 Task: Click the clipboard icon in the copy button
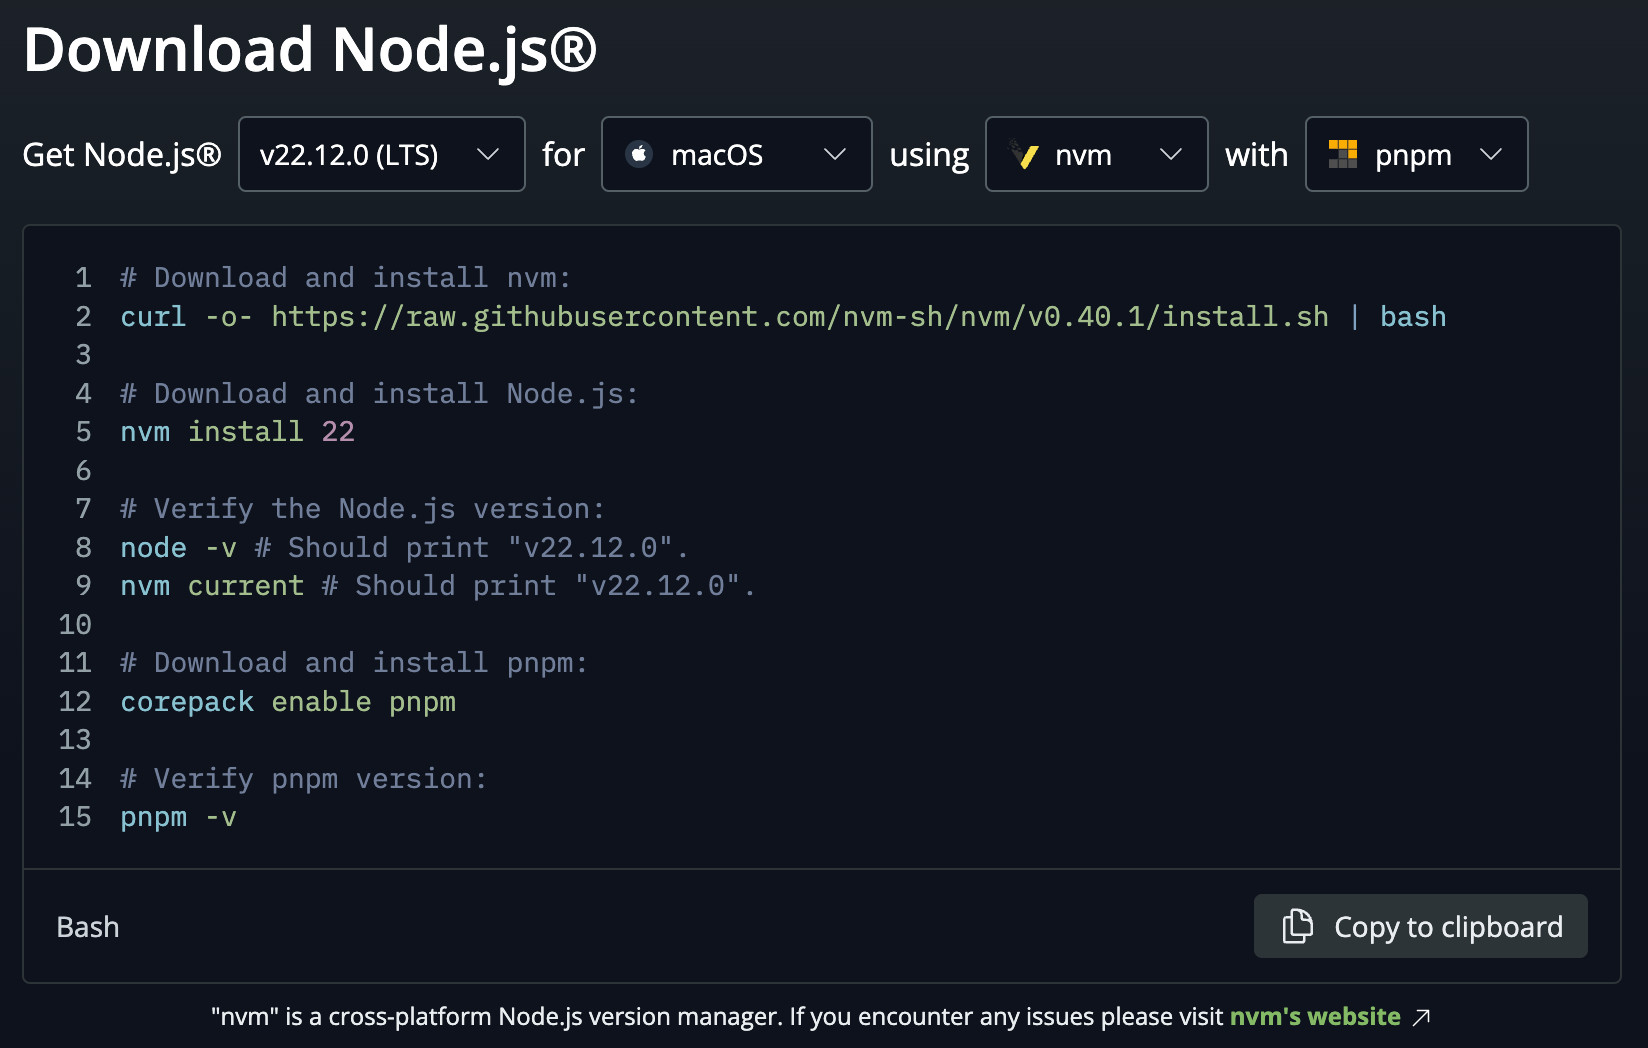[x=1297, y=926]
